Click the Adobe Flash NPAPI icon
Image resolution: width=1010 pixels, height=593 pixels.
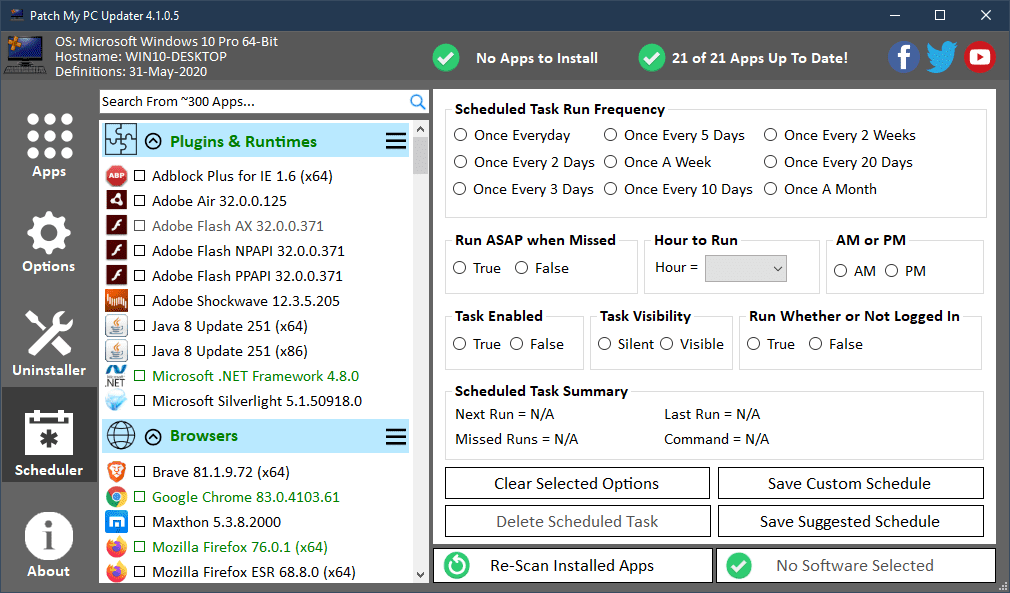(117, 250)
